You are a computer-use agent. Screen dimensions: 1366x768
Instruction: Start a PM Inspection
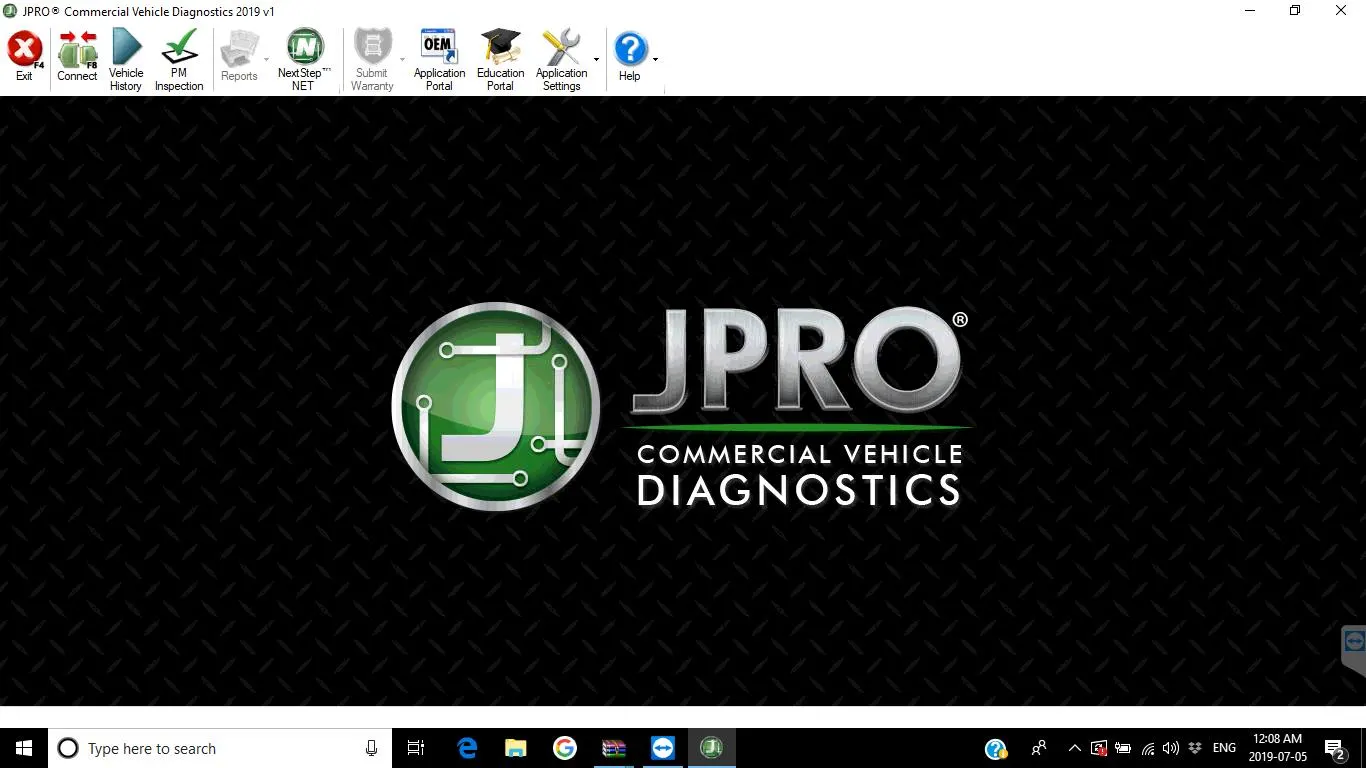pyautogui.click(x=179, y=60)
